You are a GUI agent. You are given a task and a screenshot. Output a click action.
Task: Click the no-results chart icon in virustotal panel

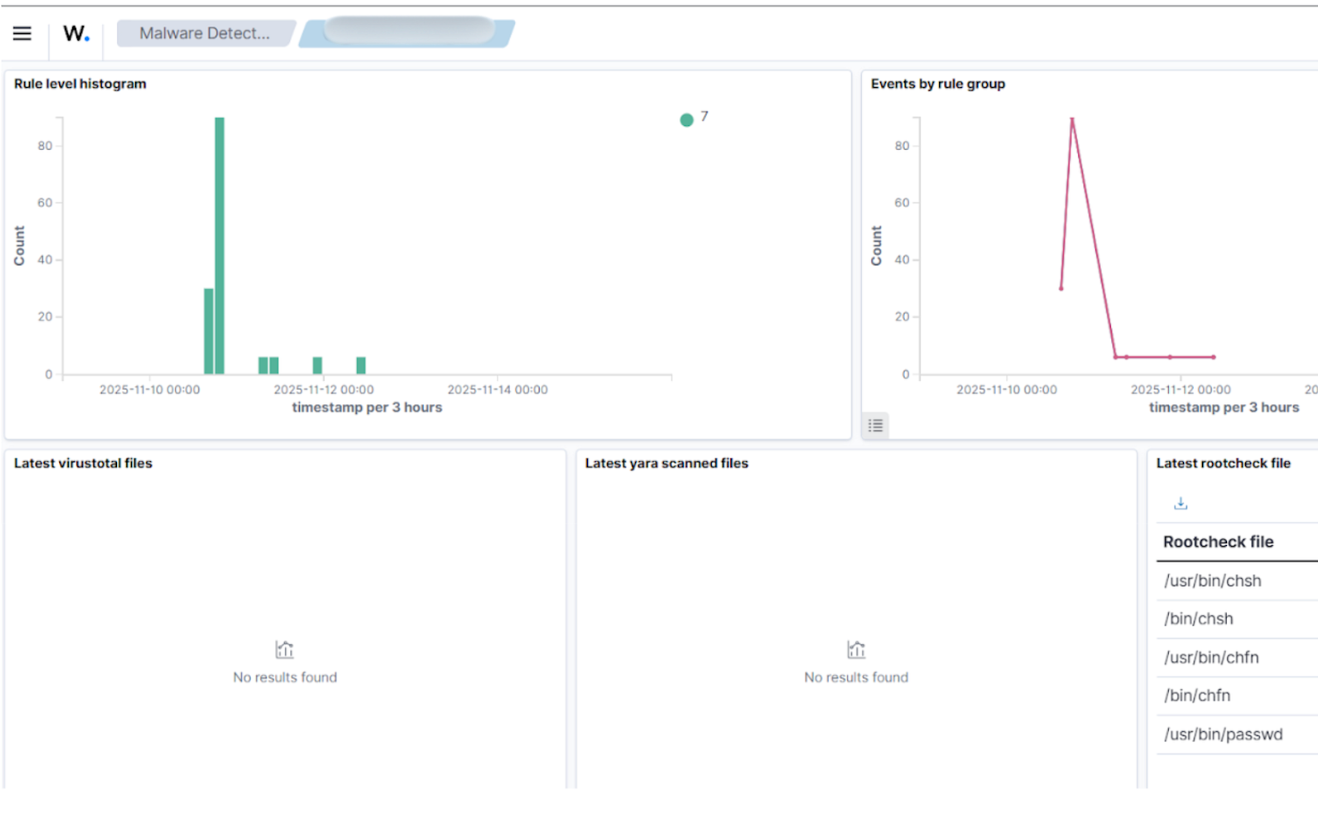[x=285, y=650]
